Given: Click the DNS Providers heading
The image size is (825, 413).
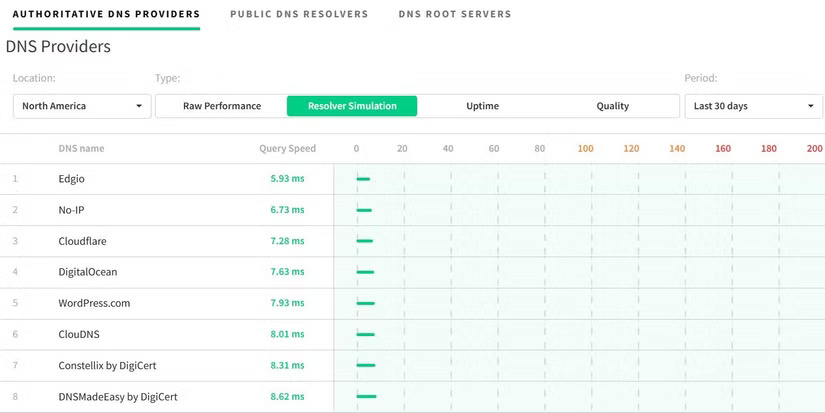Looking at the screenshot, I should click(x=58, y=47).
